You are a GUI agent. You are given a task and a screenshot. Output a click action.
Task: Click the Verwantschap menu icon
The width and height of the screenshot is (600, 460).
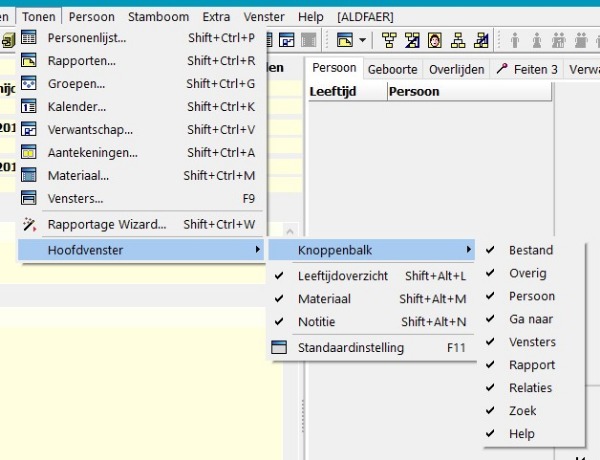tap(29, 130)
